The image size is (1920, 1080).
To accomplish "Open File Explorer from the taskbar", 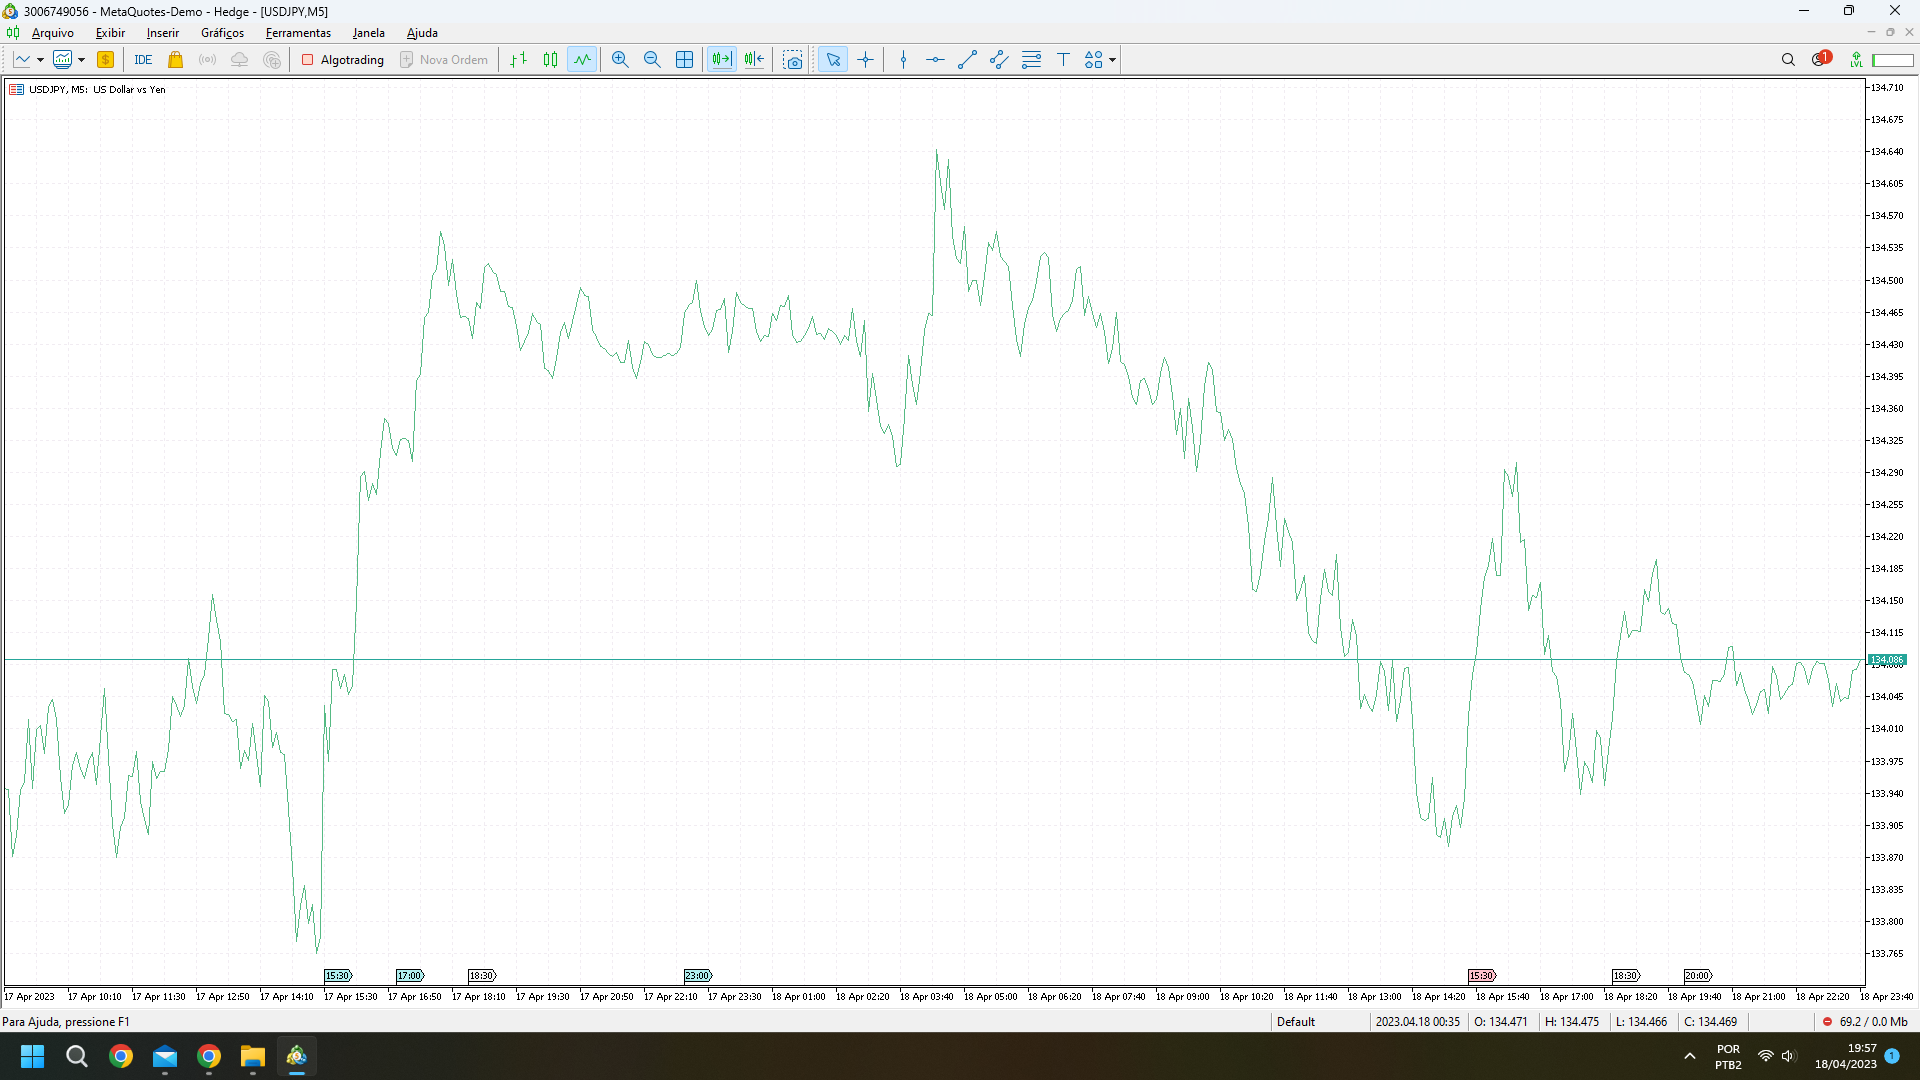I will [x=252, y=1056].
